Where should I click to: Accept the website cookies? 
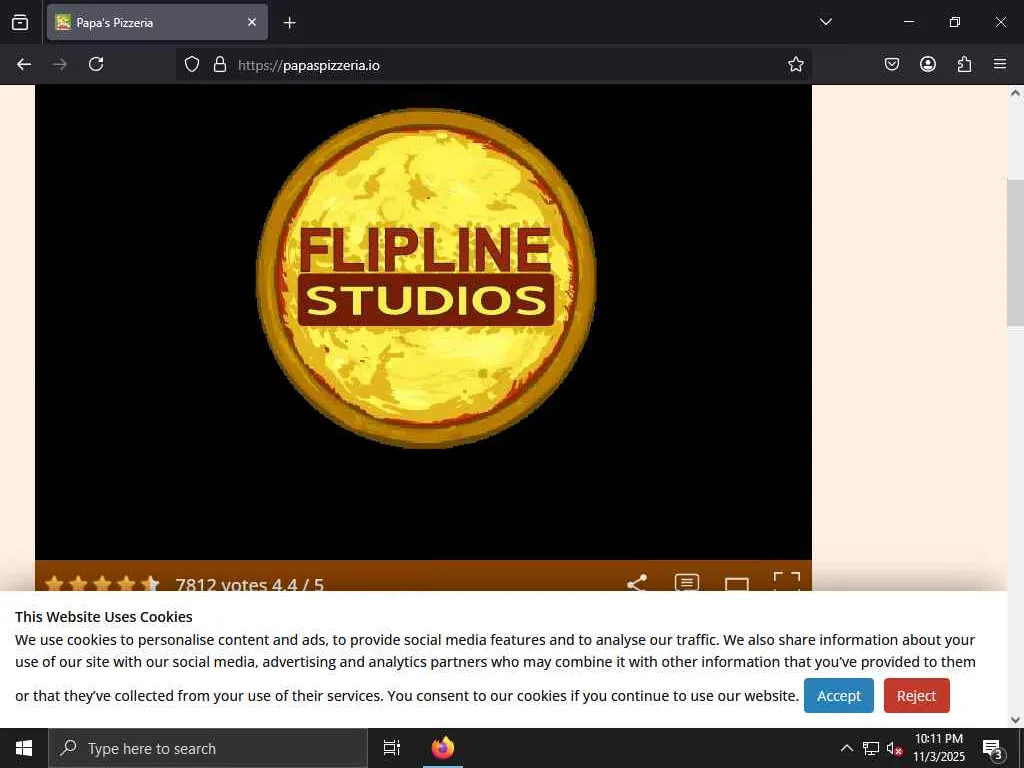[839, 696]
